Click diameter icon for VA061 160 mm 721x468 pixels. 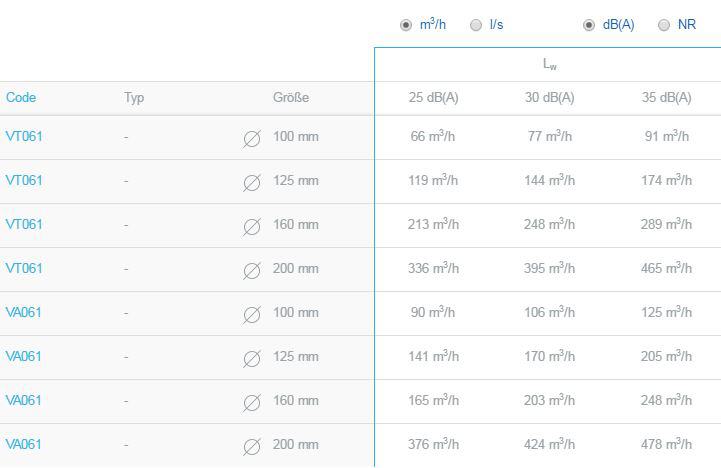[252, 403]
